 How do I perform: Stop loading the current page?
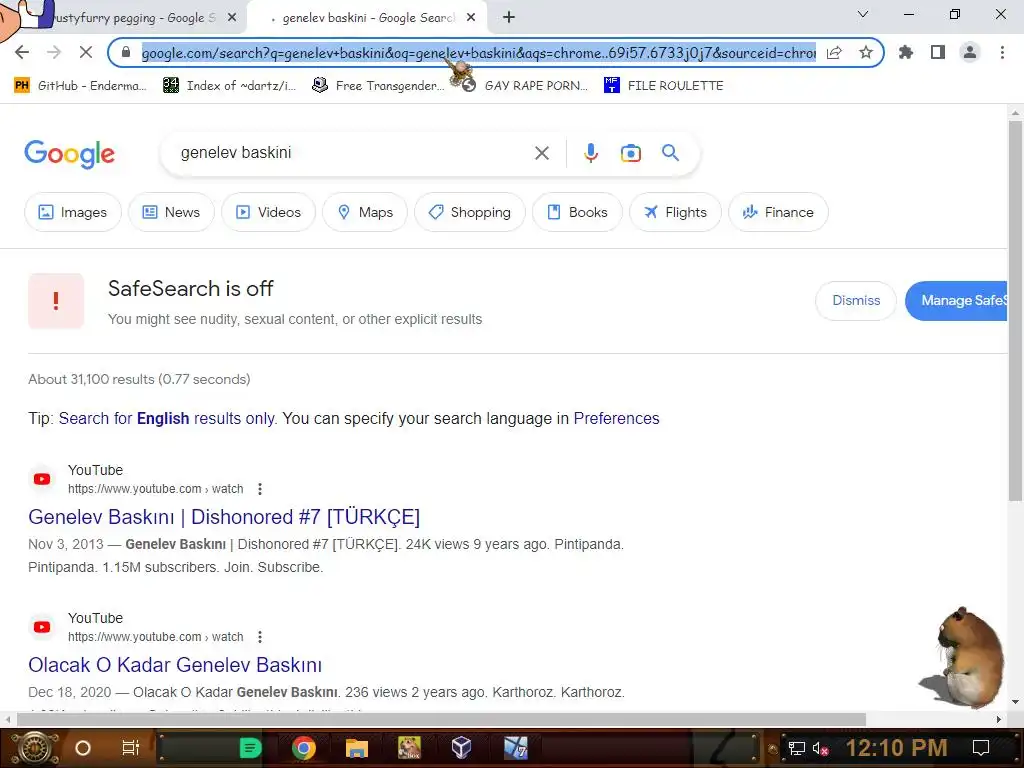tap(86, 52)
